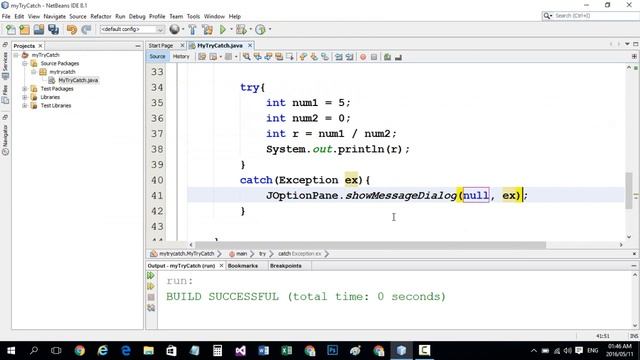Close the Output myTryCatch run tab

click(x=221, y=266)
